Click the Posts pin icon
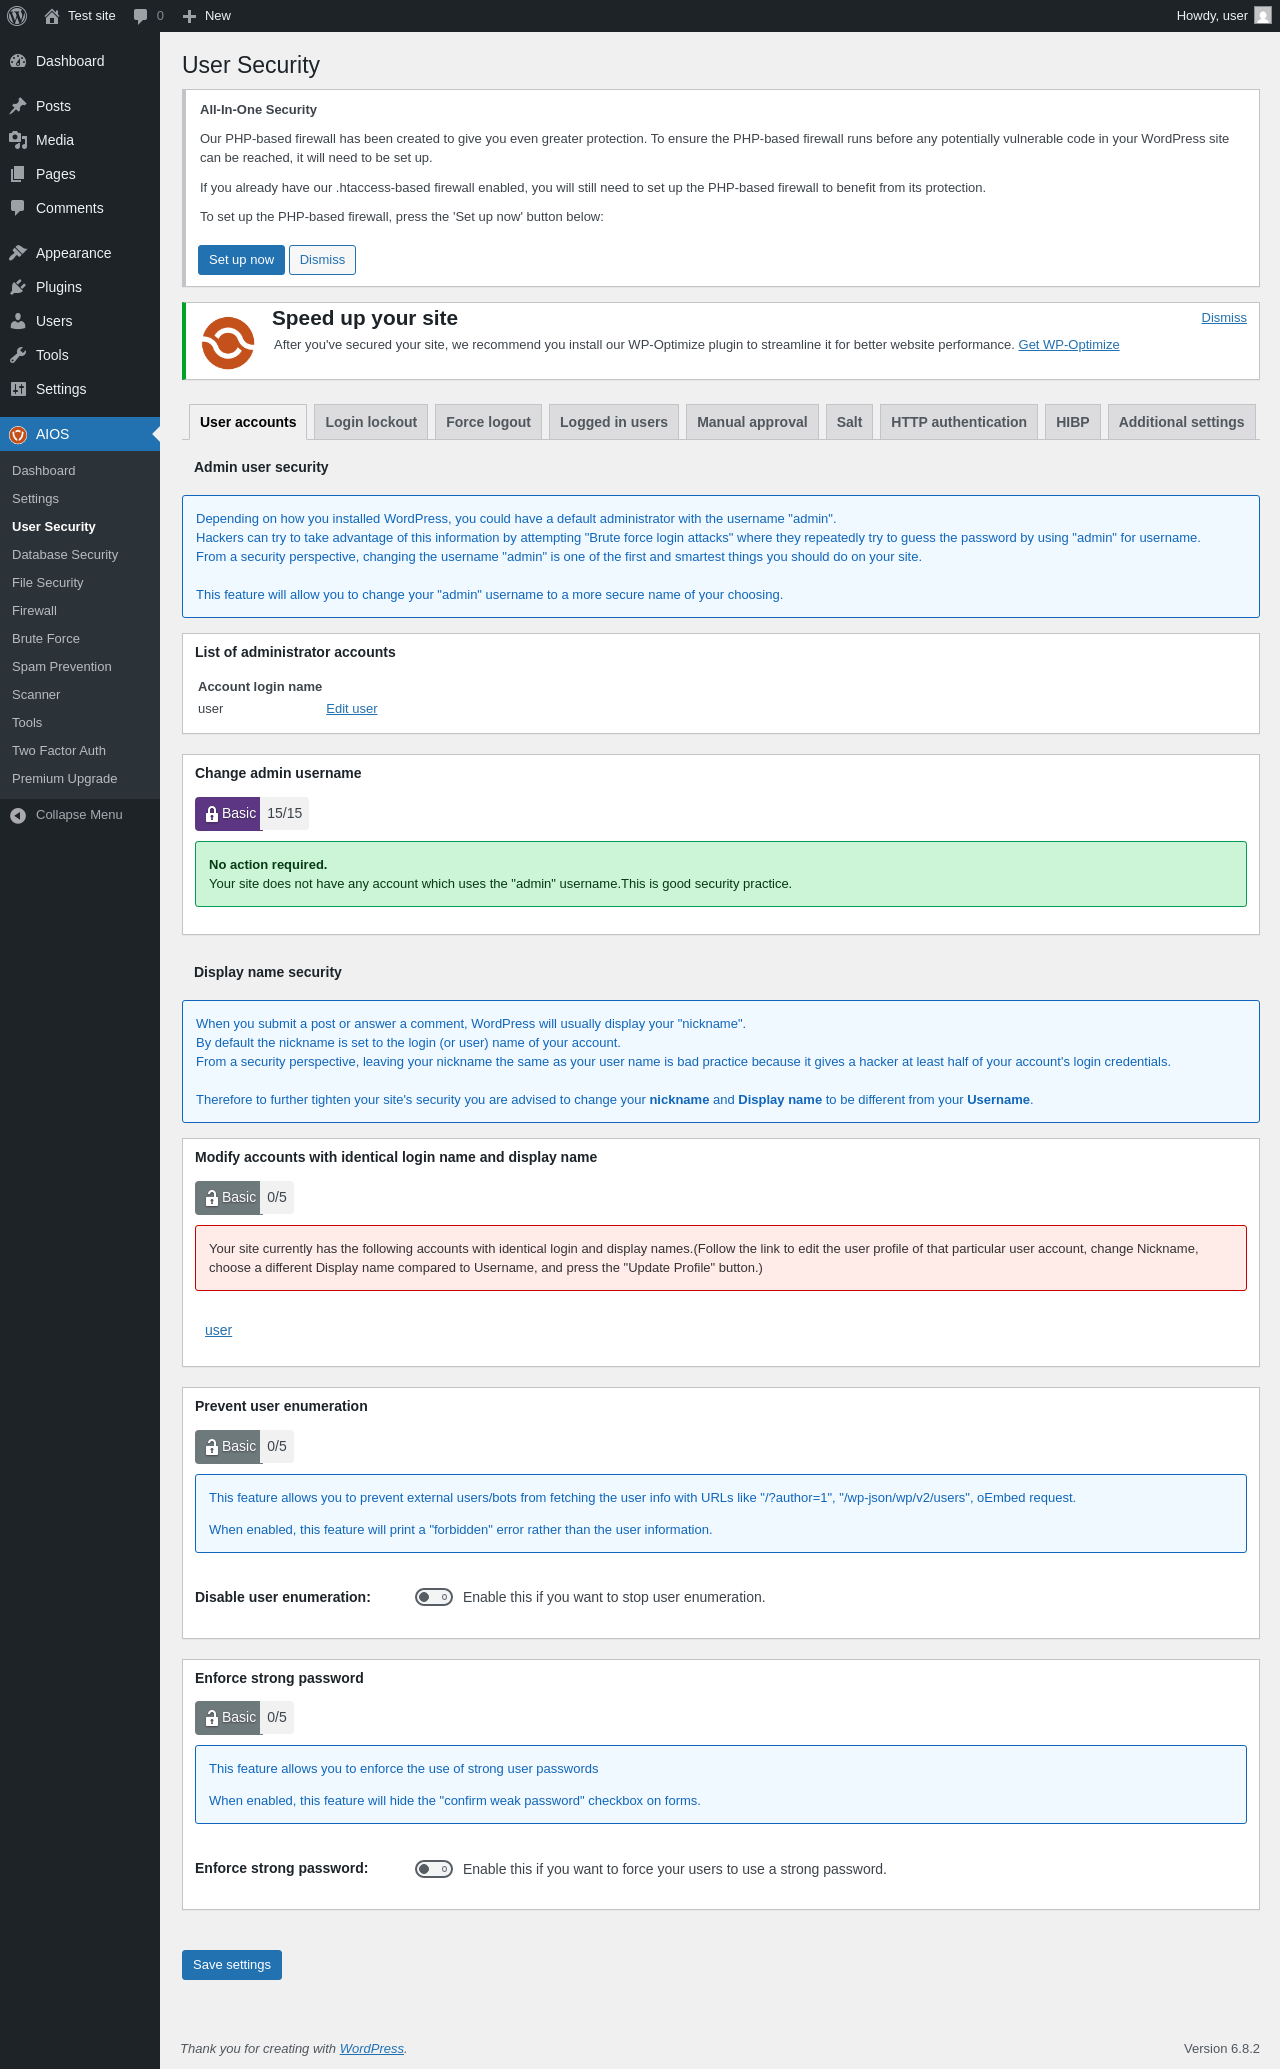 tap(18, 106)
